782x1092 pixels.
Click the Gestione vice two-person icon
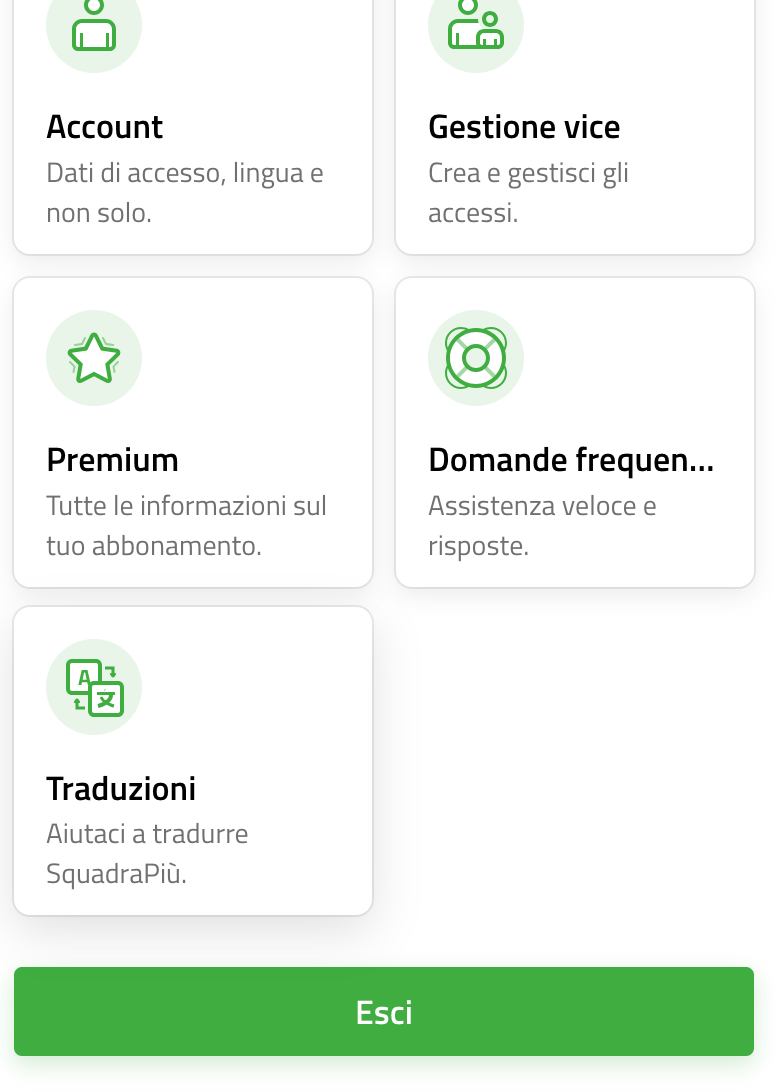[x=476, y=24]
